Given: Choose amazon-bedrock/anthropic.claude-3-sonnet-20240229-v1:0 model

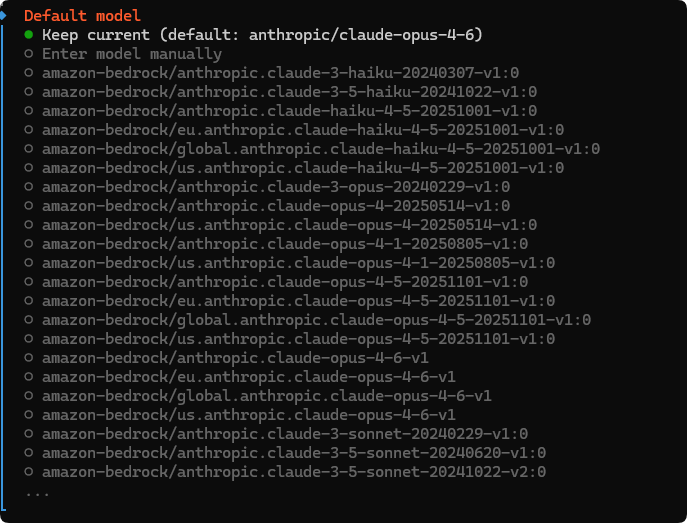Looking at the screenshot, I should (x=285, y=434).
